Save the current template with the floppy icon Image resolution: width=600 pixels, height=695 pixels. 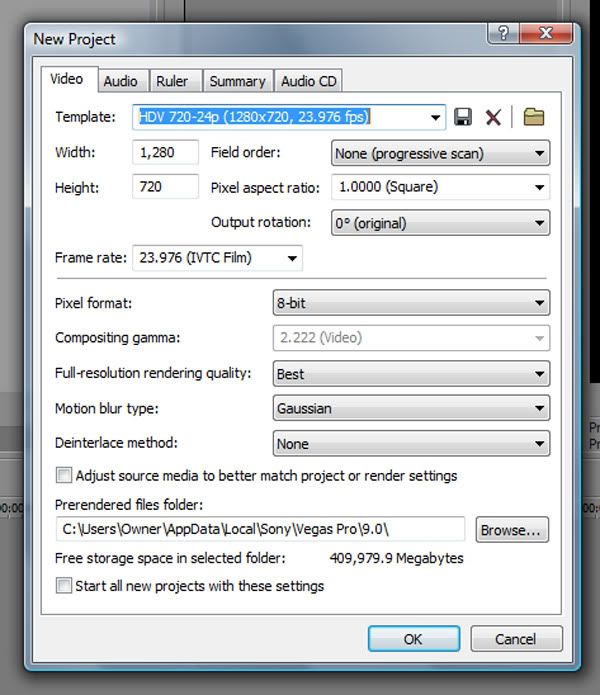(463, 117)
